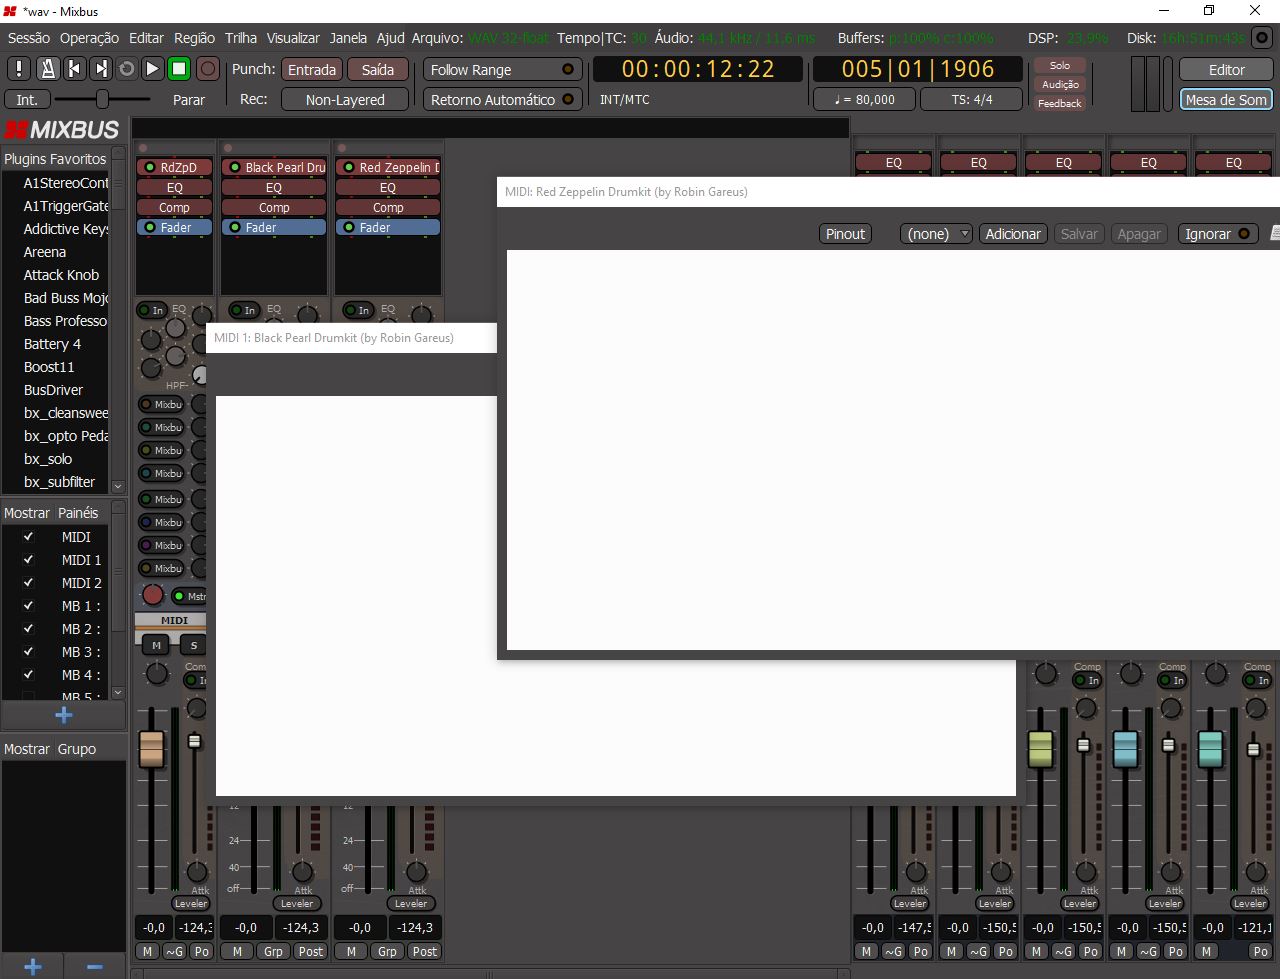The width and height of the screenshot is (1280, 979).
Task: Toggle Black Pearl Dru plugin enable LED
Action: click(235, 167)
